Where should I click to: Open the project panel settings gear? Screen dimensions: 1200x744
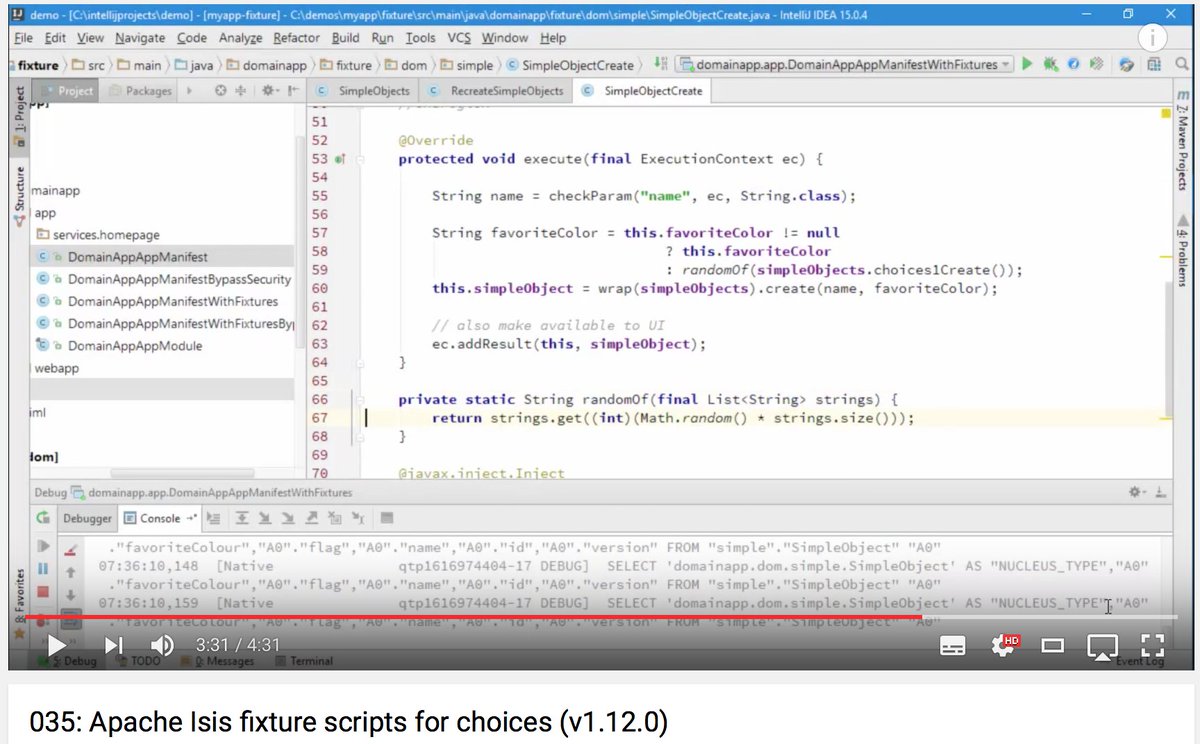coord(269,91)
